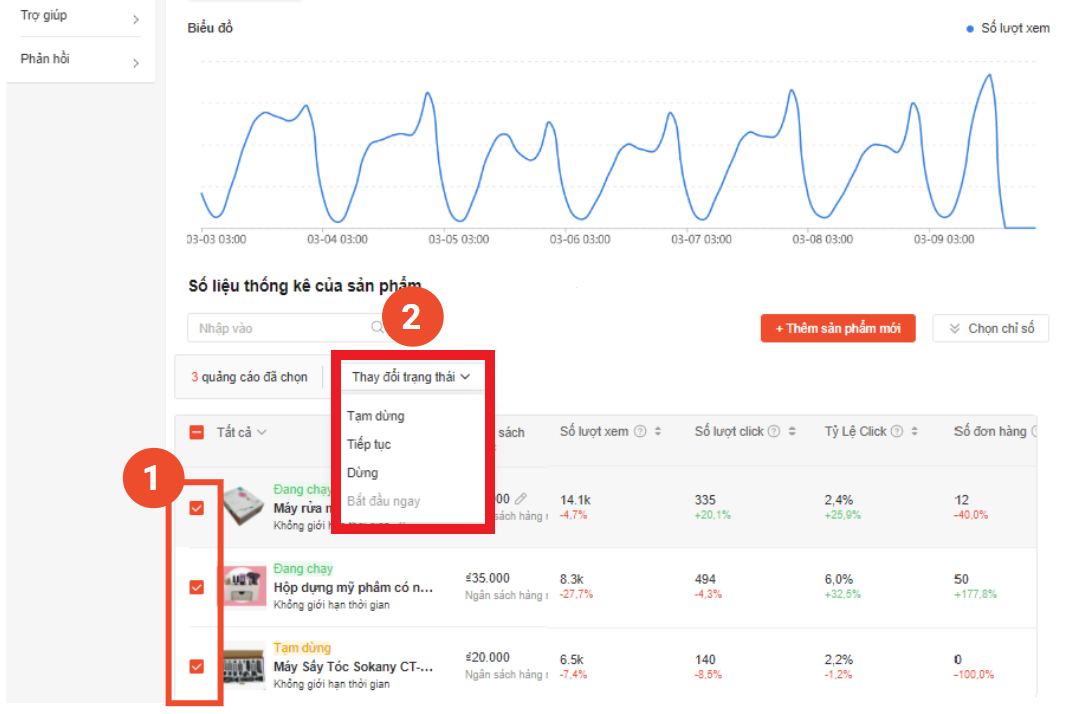
Task: Sort by Tỷ Lệ Click column arrows
Action: [x=915, y=432]
